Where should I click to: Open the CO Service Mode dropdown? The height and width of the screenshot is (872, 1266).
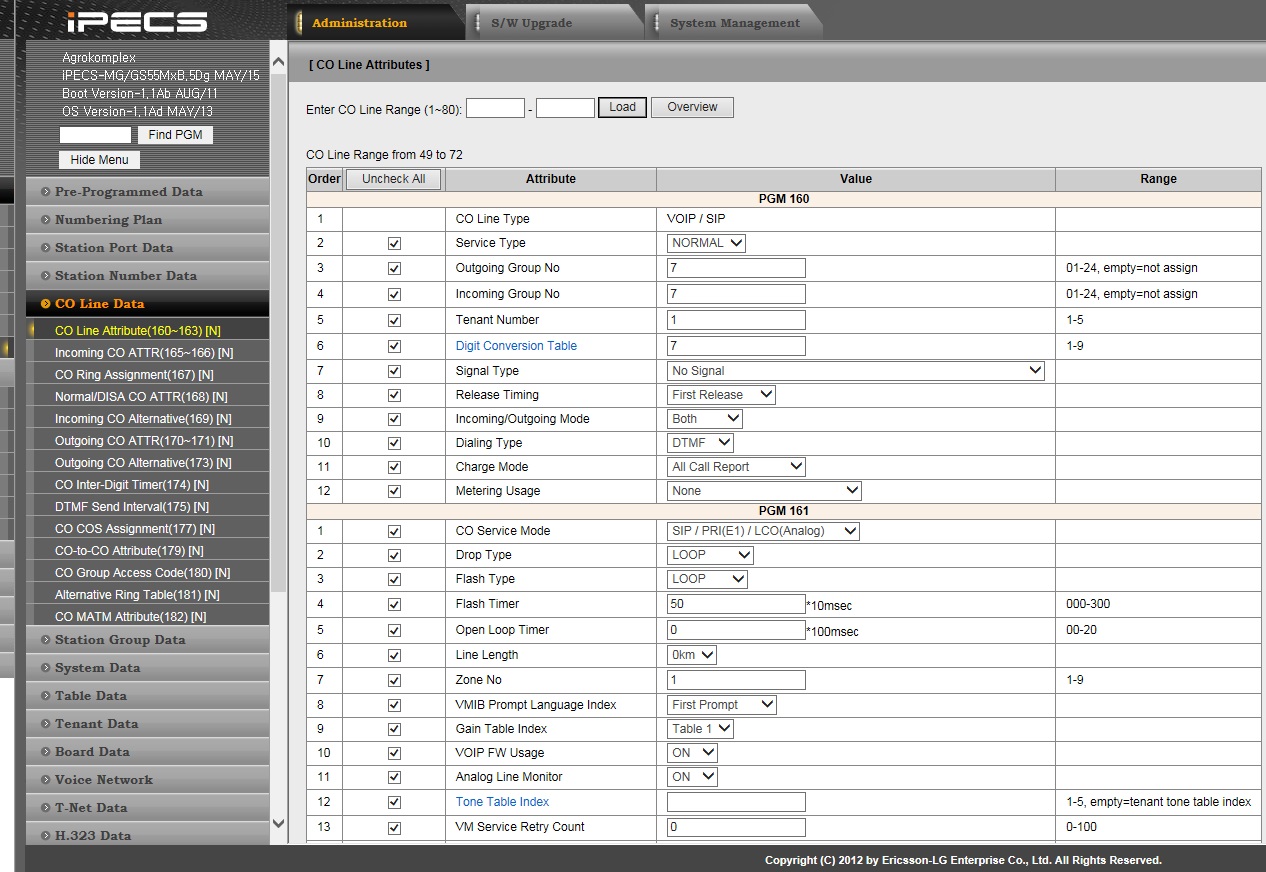tap(763, 531)
